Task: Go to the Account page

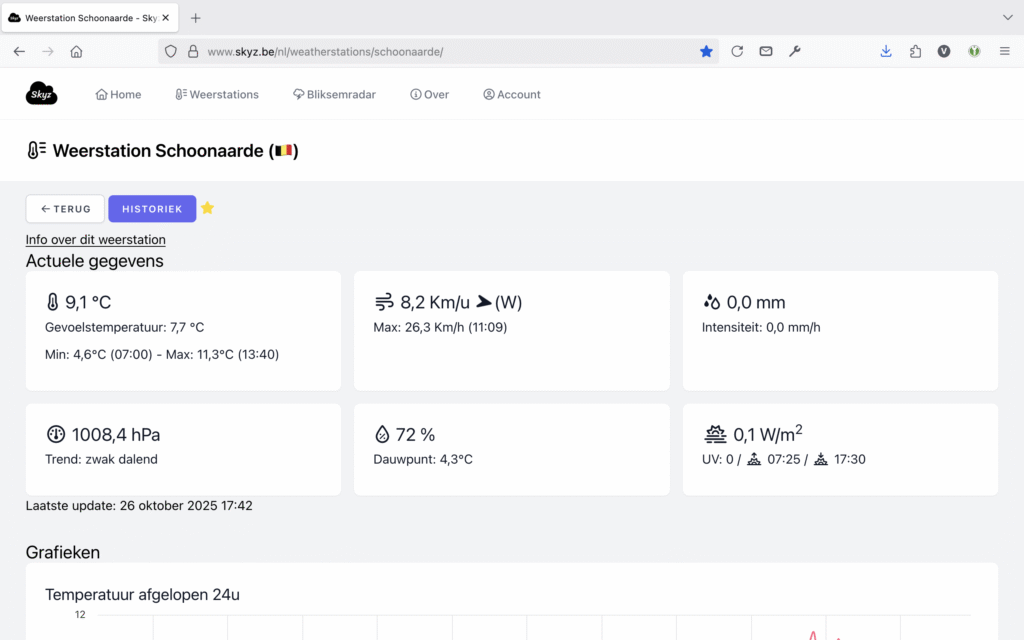Action: coord(511,94)
